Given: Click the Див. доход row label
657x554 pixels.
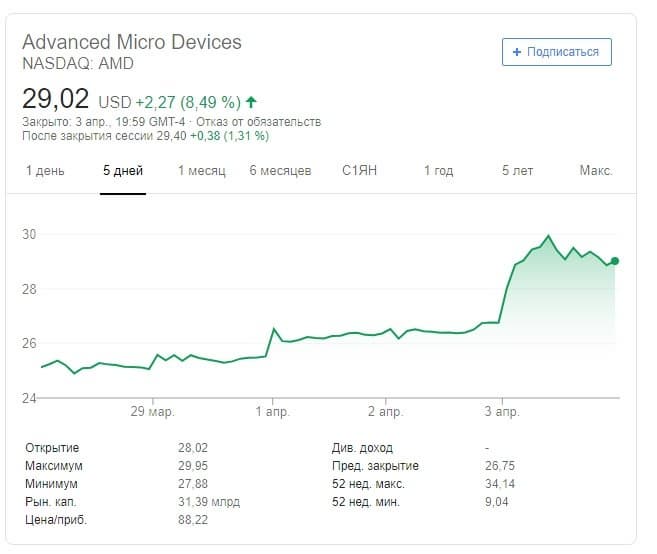Looking at the screenshot, I should 362,448.
